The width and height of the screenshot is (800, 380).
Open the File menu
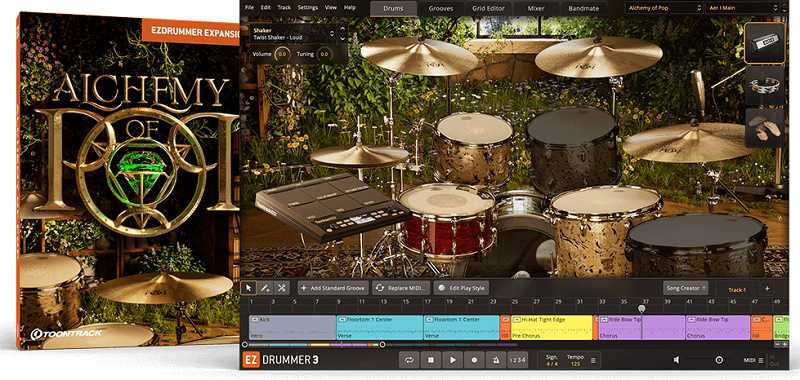pos(249,8)
